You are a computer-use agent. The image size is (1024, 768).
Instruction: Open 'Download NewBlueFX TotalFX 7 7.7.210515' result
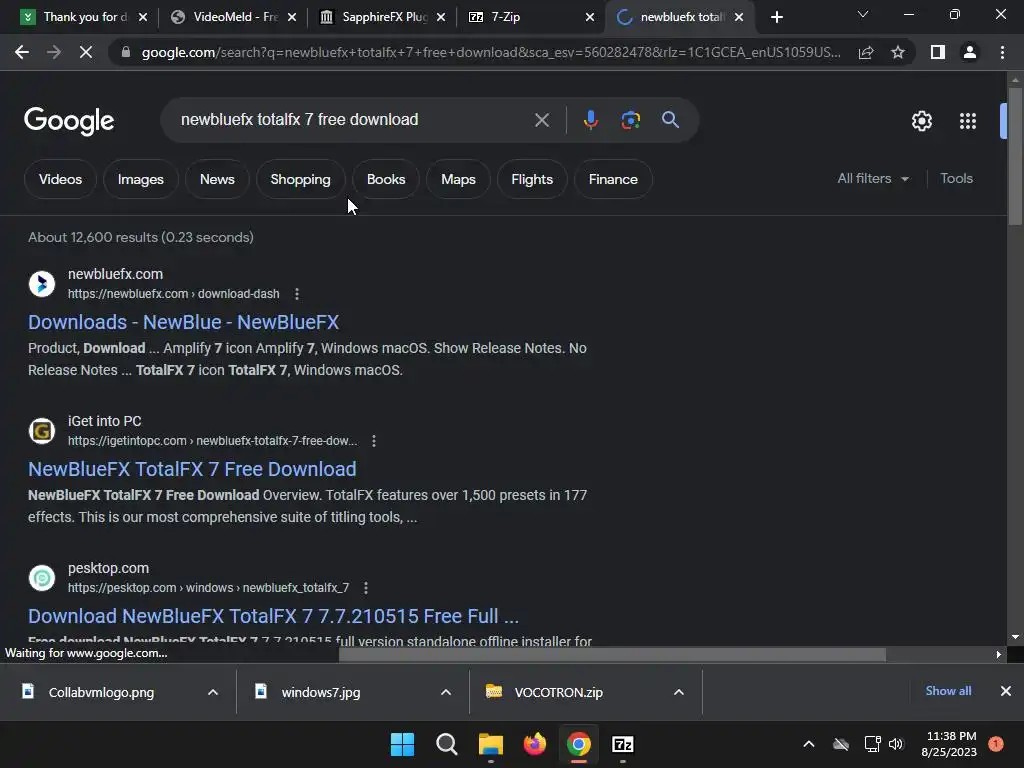[x=274, y=616]
